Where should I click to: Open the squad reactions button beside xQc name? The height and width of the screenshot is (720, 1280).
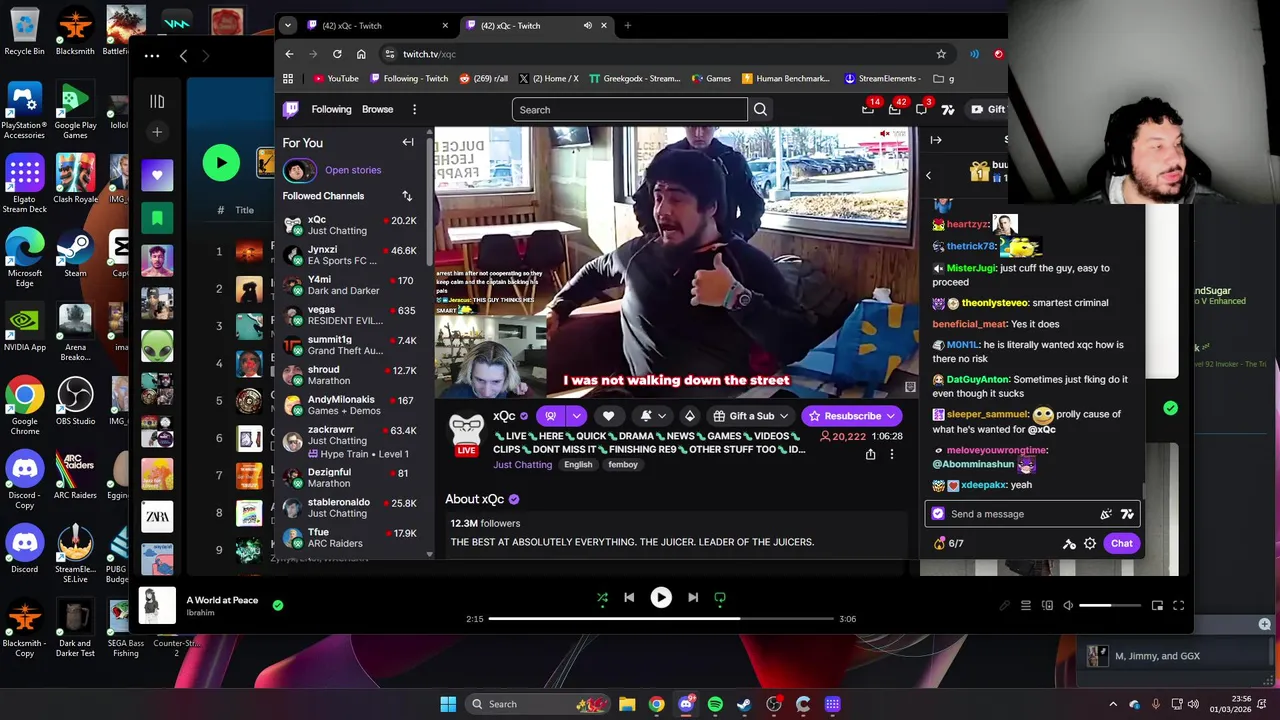551,416
